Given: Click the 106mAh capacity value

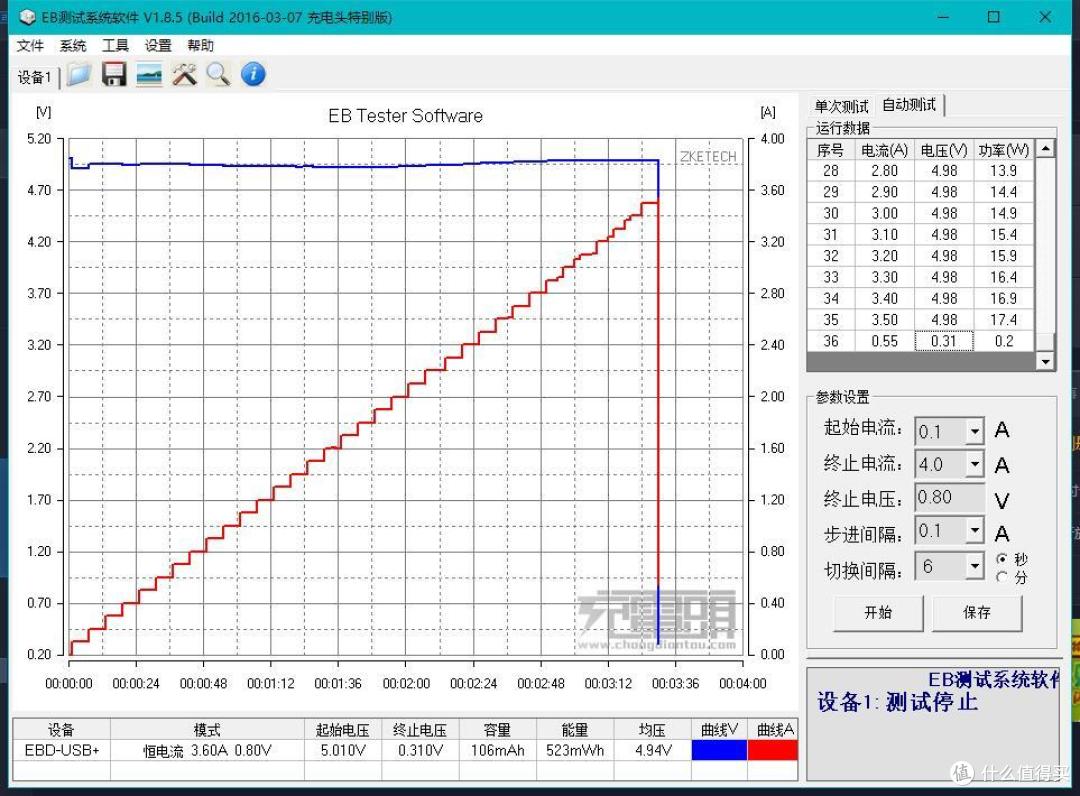Looking at the screenshot, I should pyautogui.click(x=497, y=750).
